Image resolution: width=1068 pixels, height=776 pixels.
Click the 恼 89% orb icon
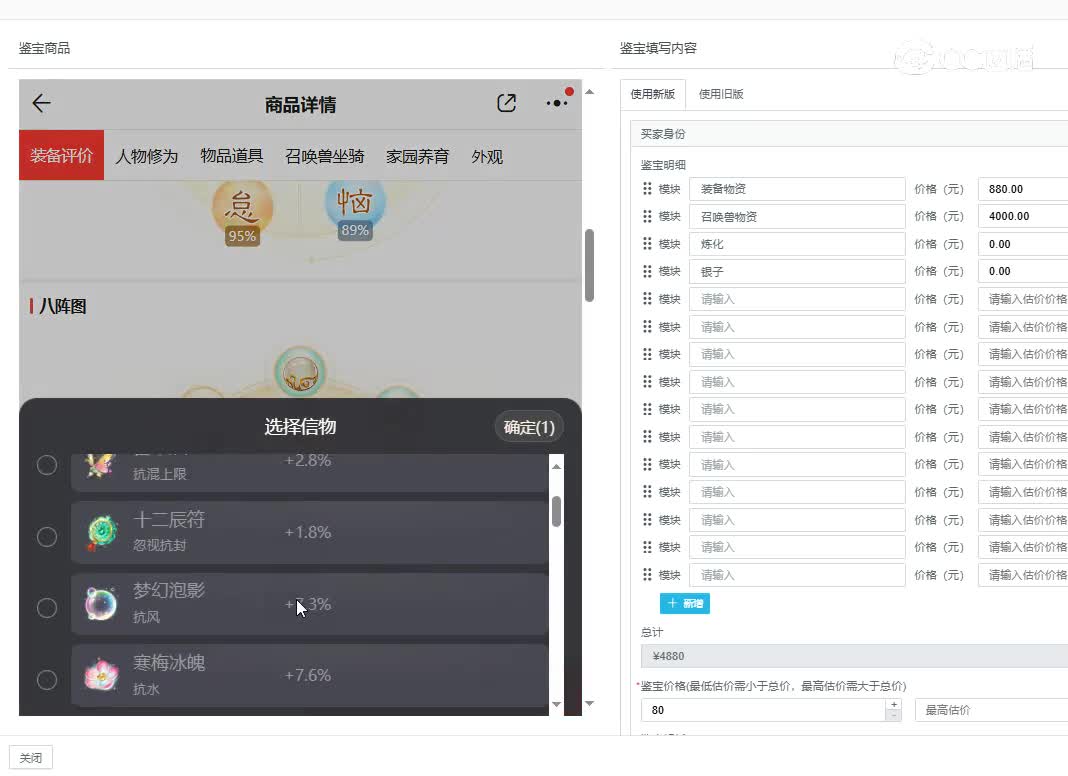[x=355, y=210]
